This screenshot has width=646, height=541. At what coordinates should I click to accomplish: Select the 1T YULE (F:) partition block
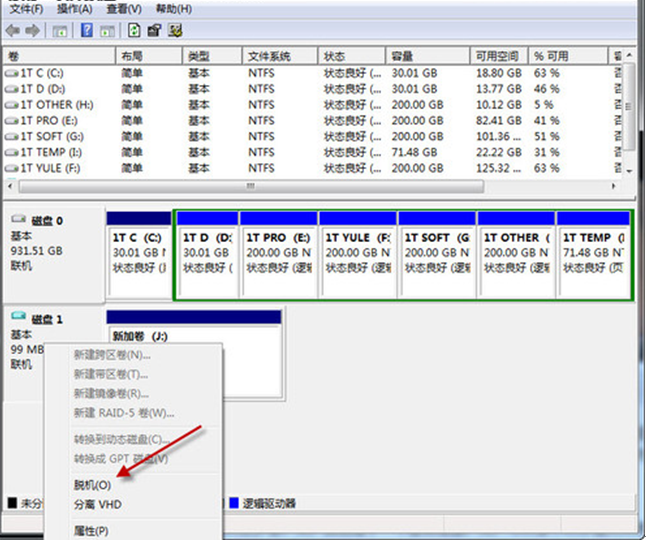pos(357,255)
